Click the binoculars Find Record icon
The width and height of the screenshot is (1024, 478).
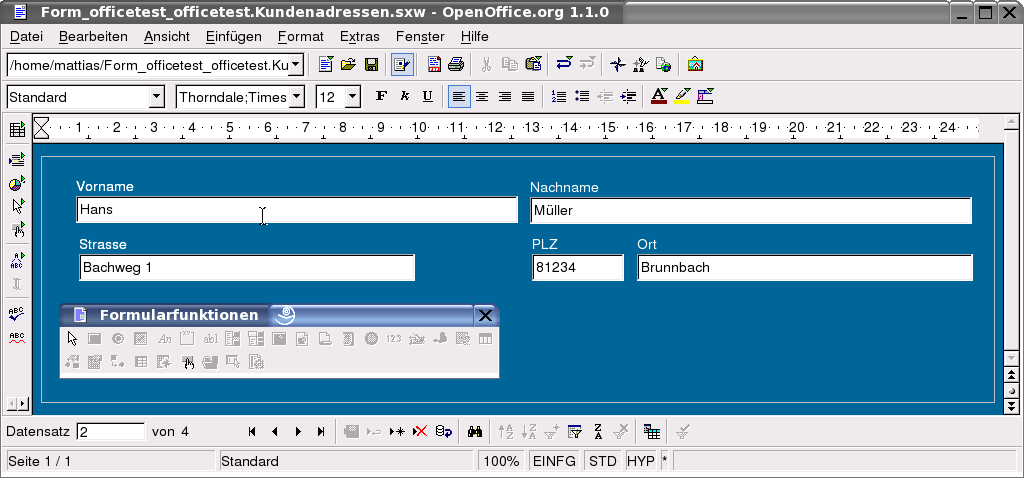point(475,432)
